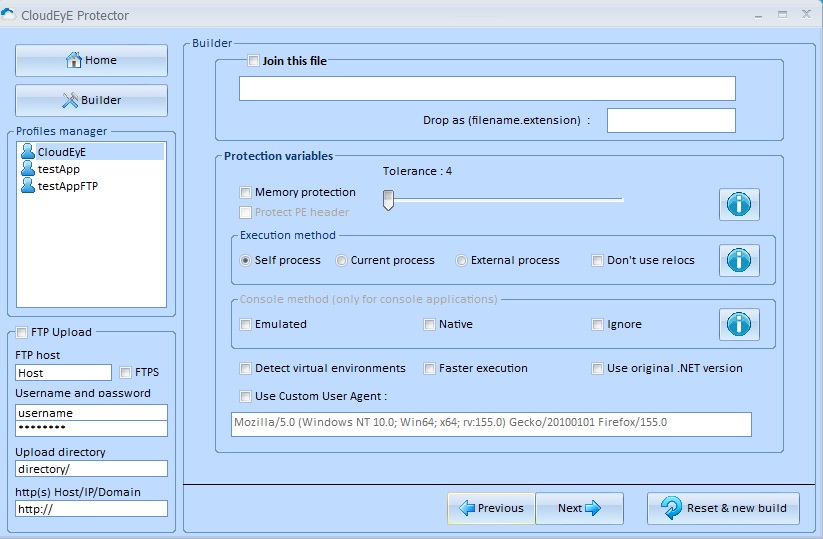Click Reset & new build button
823x539 pixels.
[x=723, y=508]
